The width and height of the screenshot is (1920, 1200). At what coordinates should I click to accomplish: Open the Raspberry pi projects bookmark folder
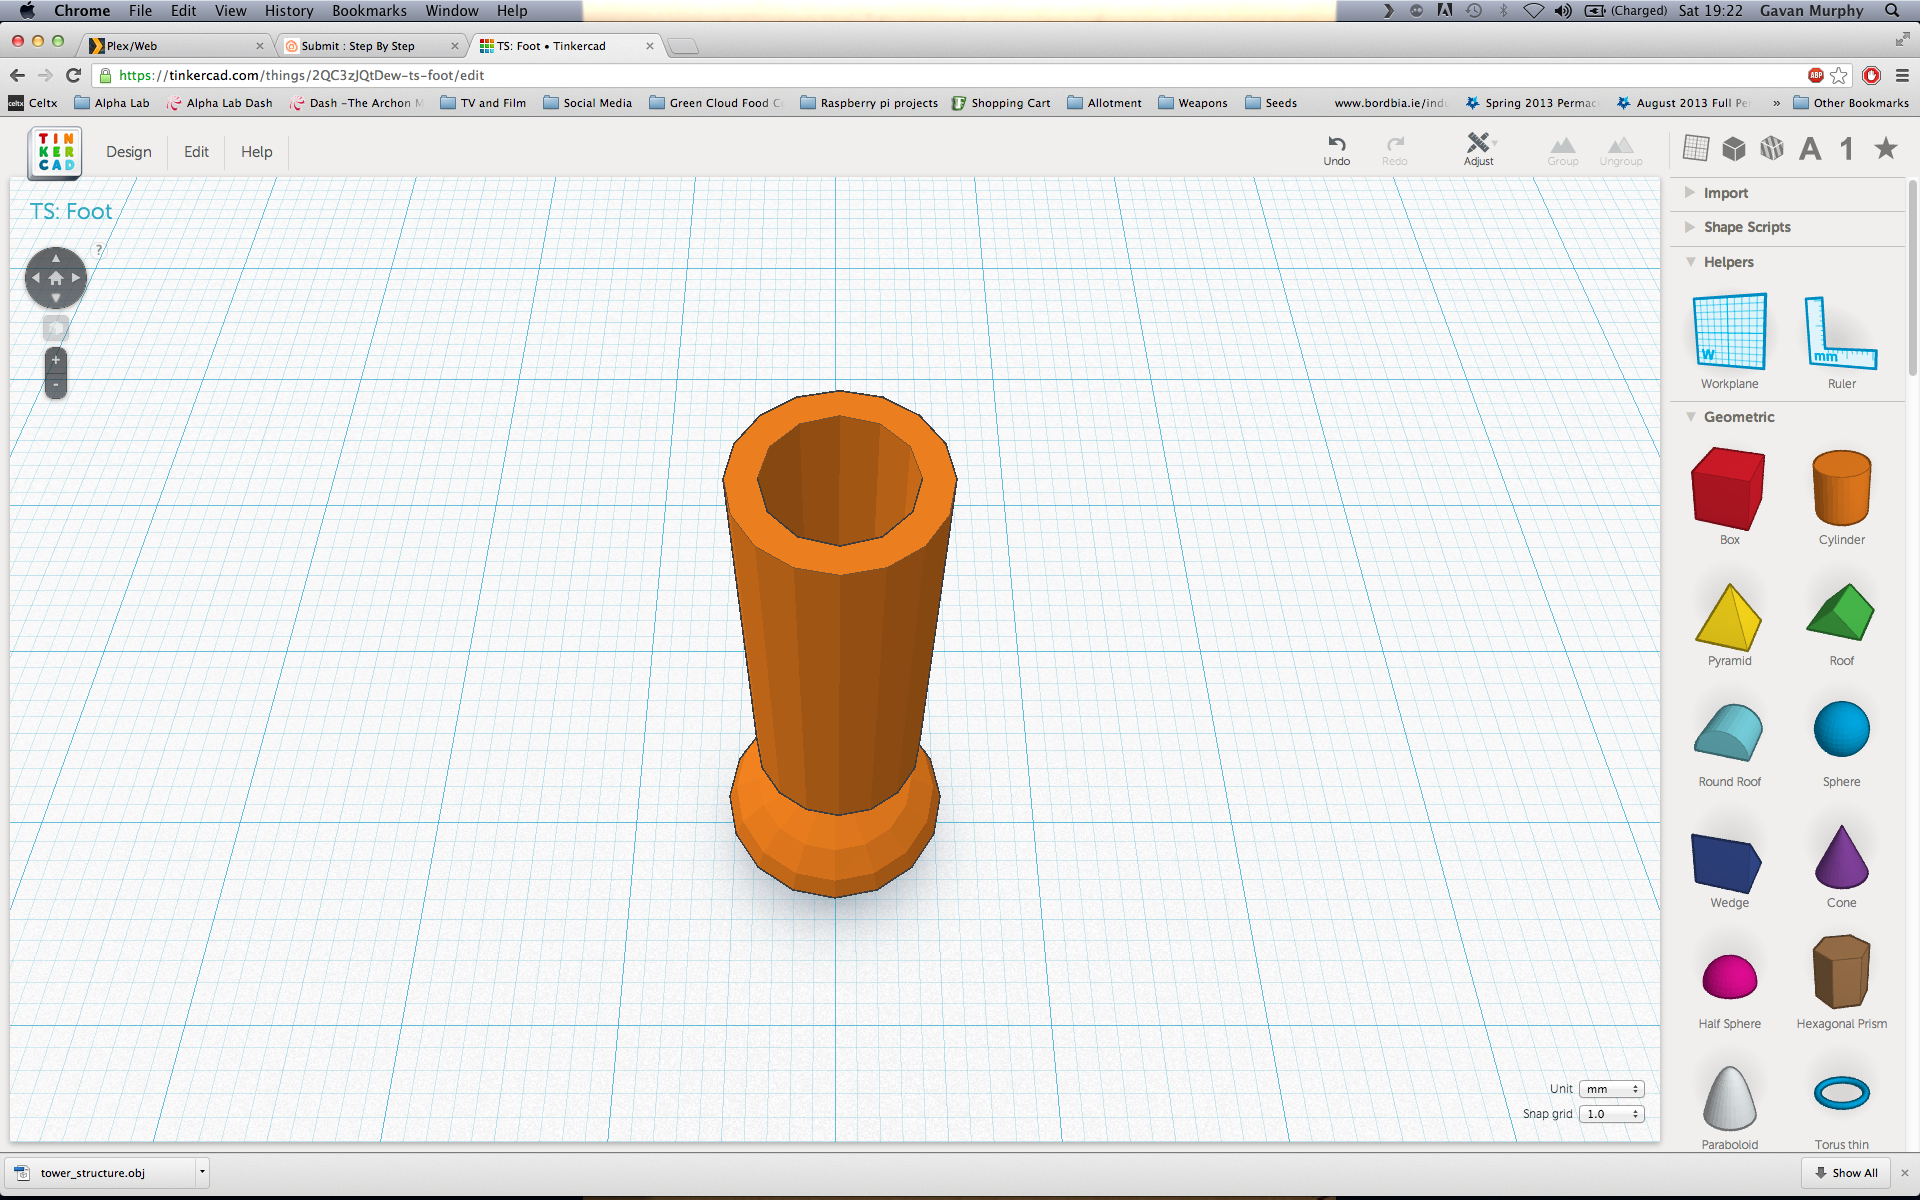869,103
